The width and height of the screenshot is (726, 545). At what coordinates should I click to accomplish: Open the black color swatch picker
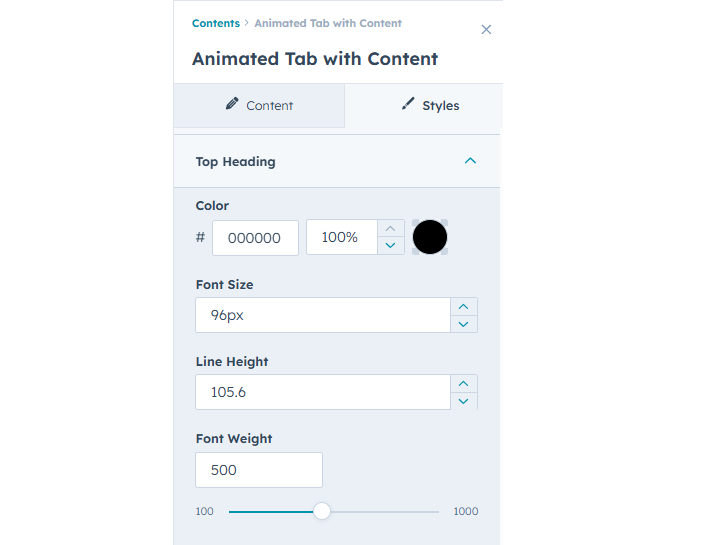(430, 238)
